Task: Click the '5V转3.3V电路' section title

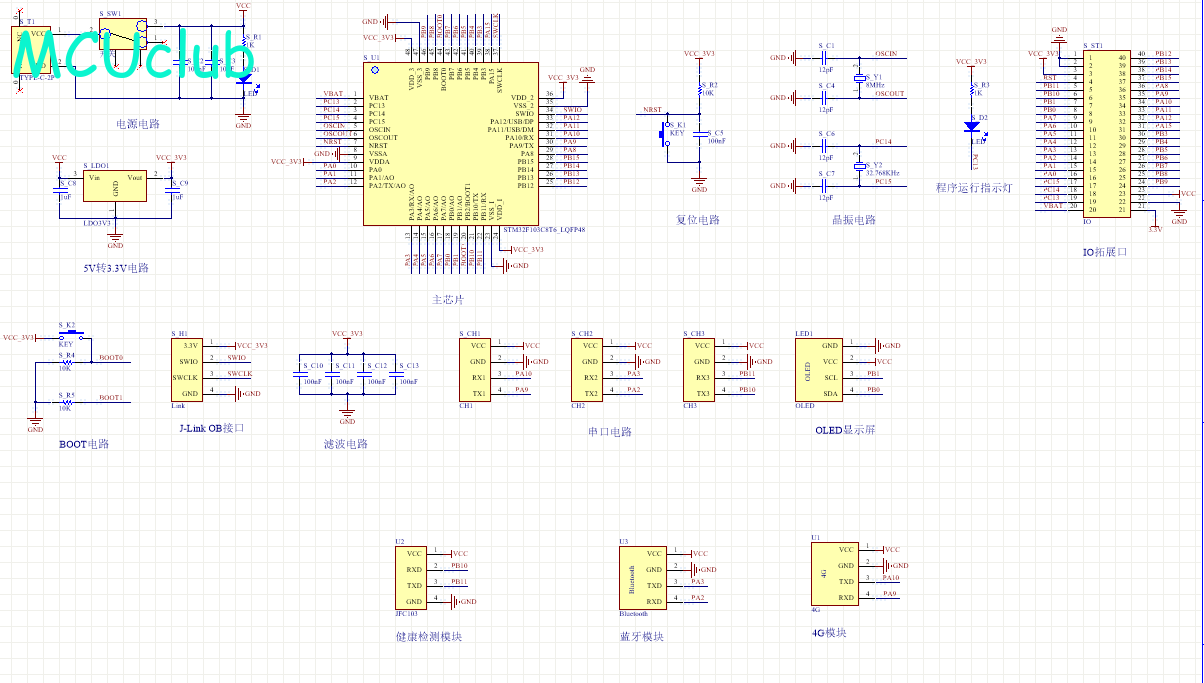Action: (x=115, y=268)
